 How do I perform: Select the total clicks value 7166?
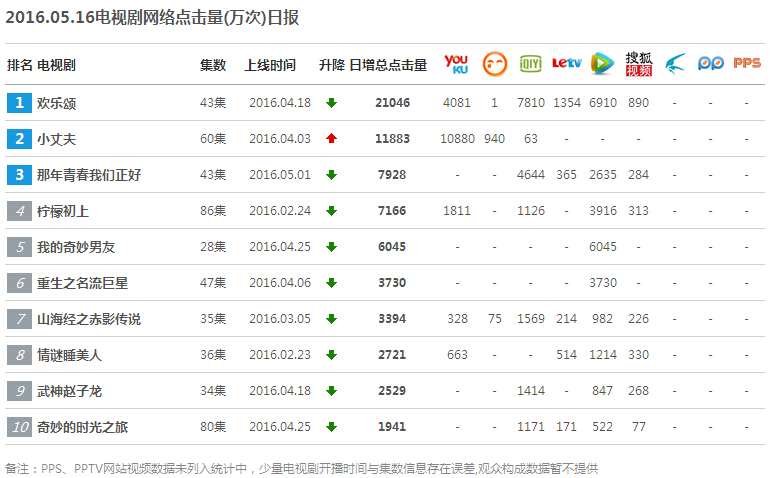(392, 211)
